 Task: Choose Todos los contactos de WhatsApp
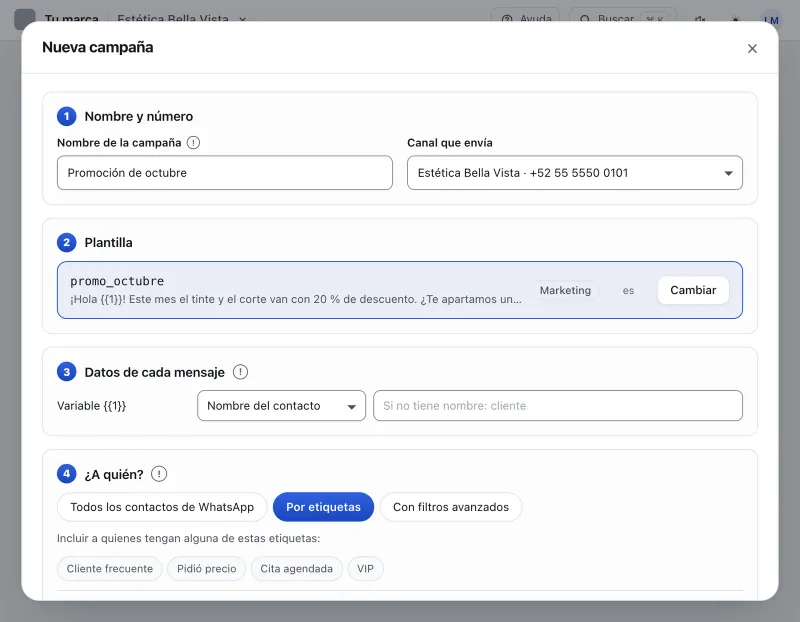point(162,507)
